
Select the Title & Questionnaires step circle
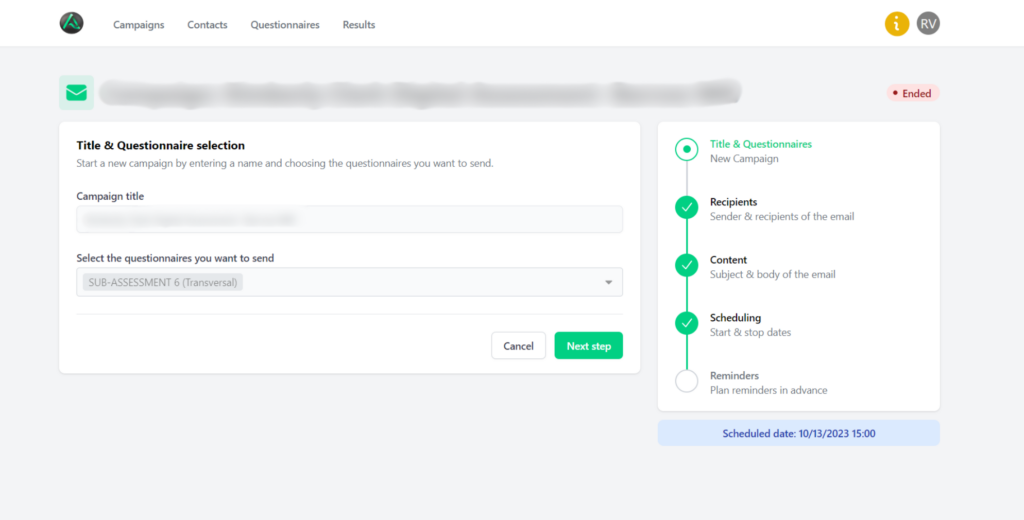[686, 150]
